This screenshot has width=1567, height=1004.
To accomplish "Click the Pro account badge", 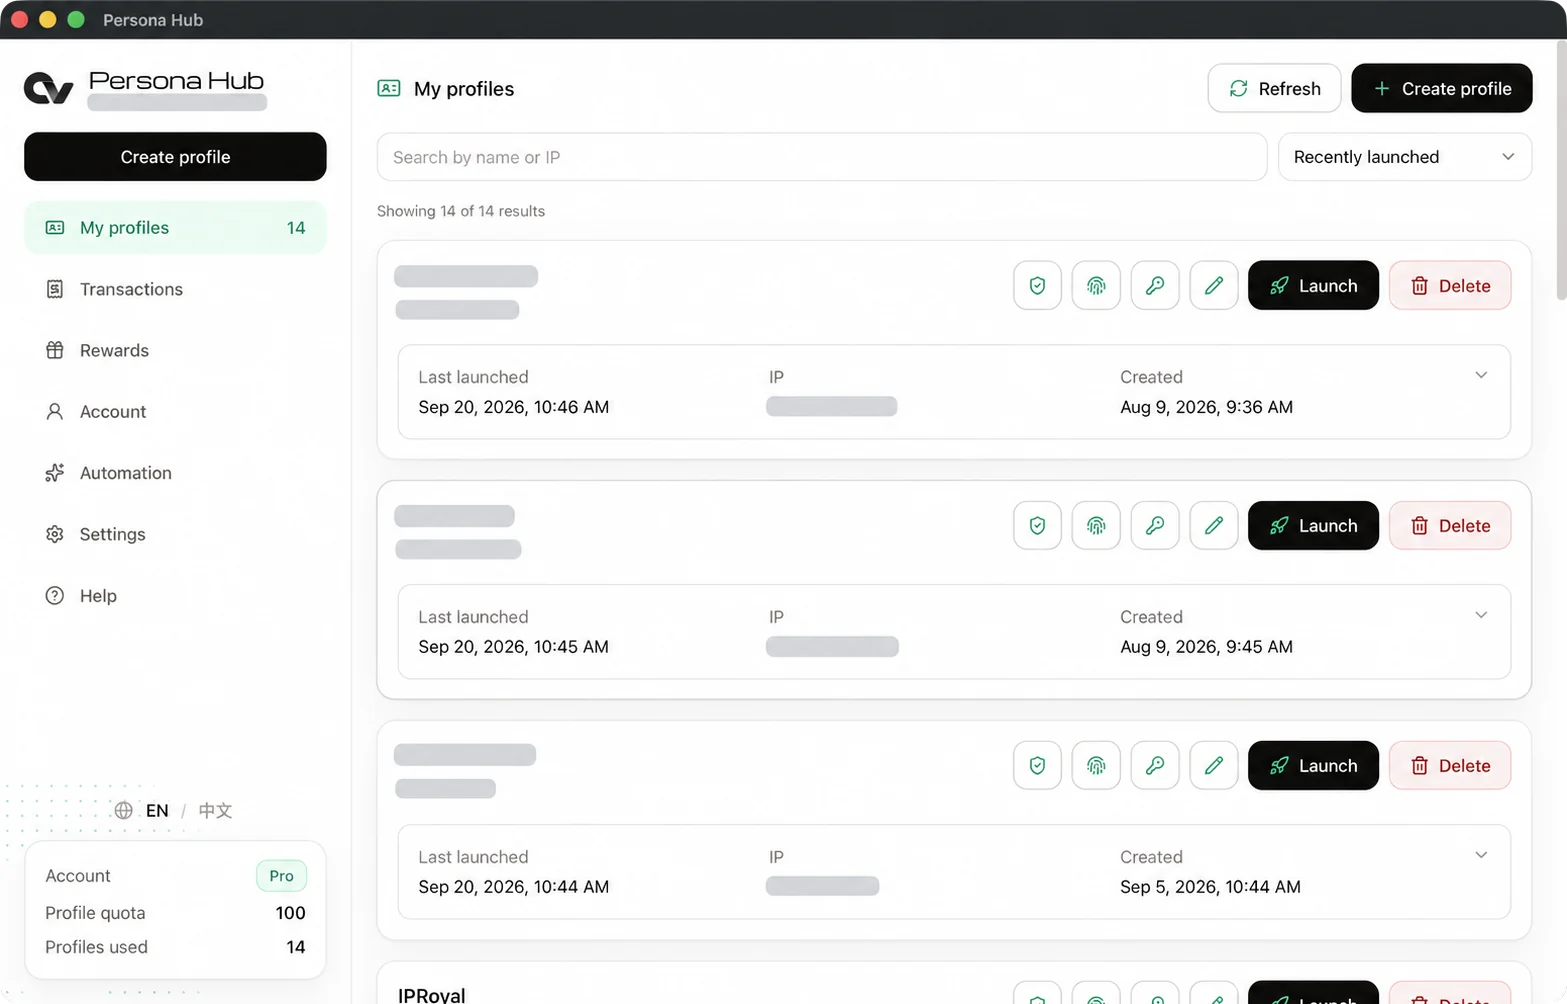I will pyautogui.click(x=281, y=875).
